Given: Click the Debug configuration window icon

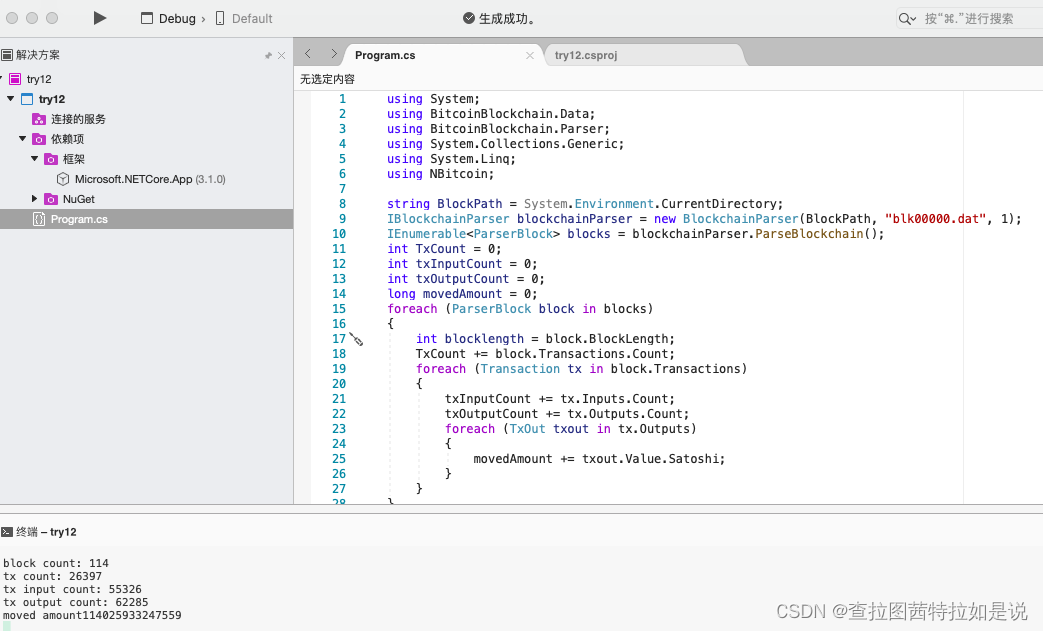Looking at the screenshot, I should coord(147,19).
